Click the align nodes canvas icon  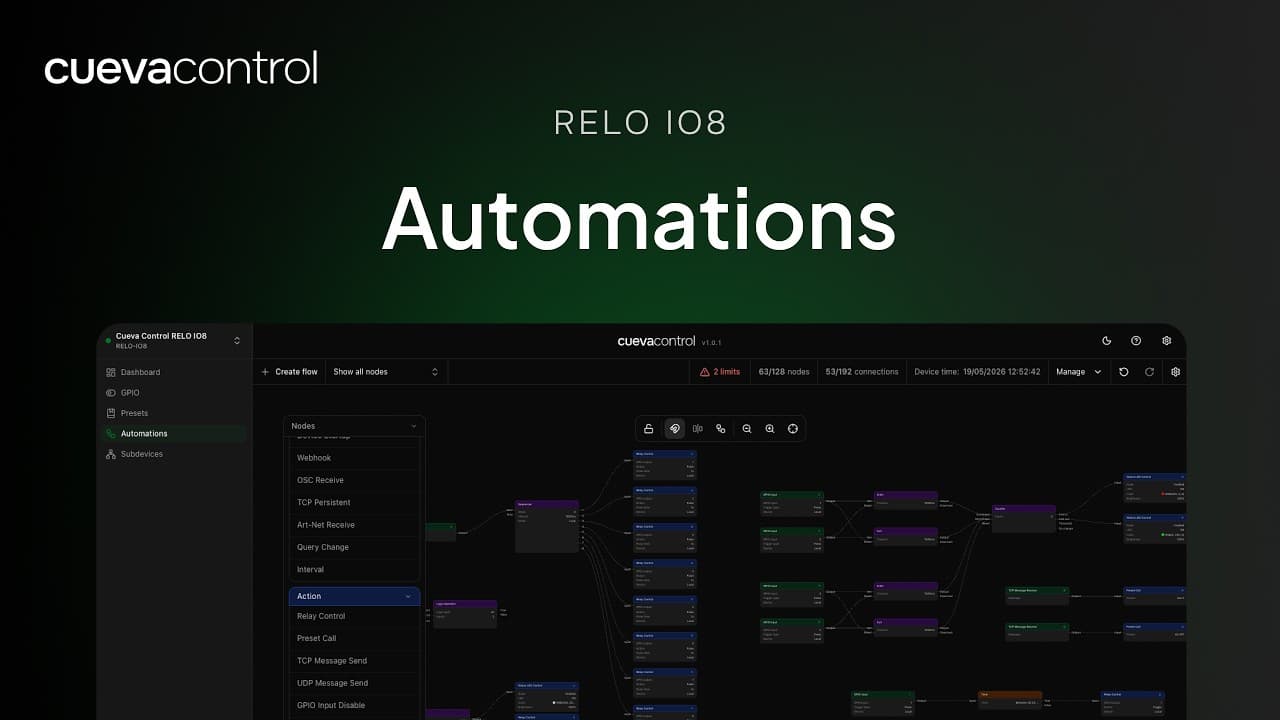coord(698,429)
